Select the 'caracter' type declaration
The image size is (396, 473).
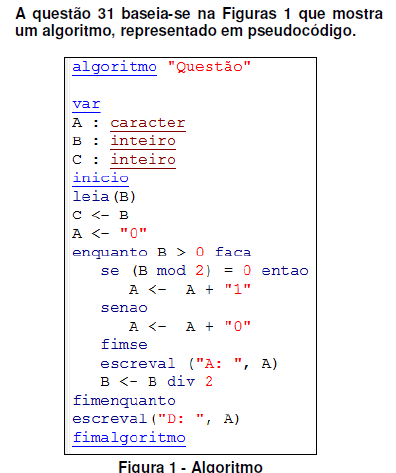point(148,123)
